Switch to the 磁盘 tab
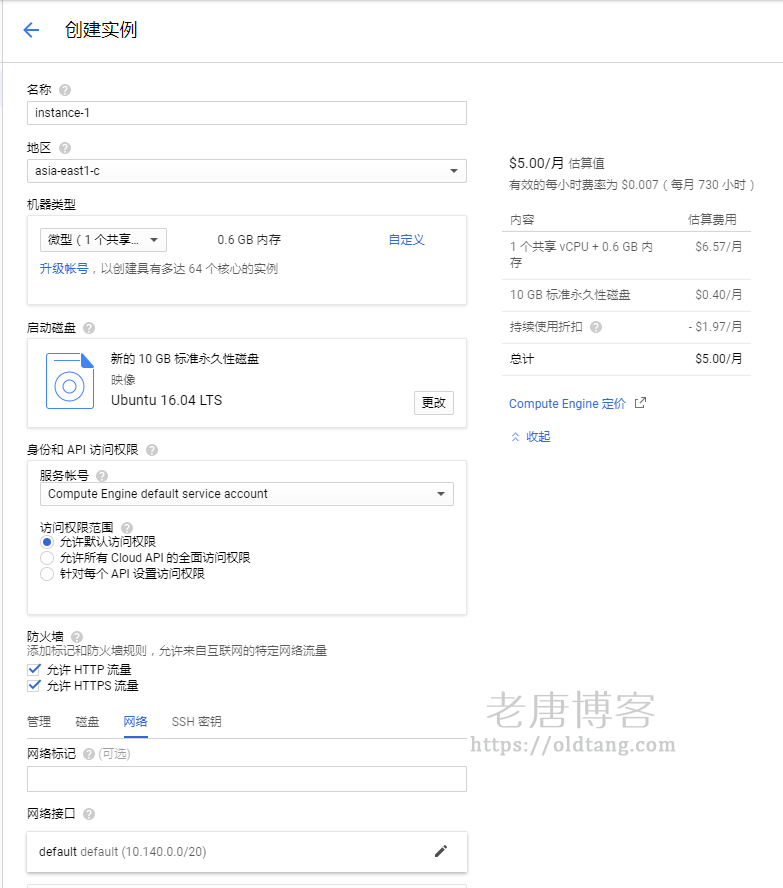 87,722
